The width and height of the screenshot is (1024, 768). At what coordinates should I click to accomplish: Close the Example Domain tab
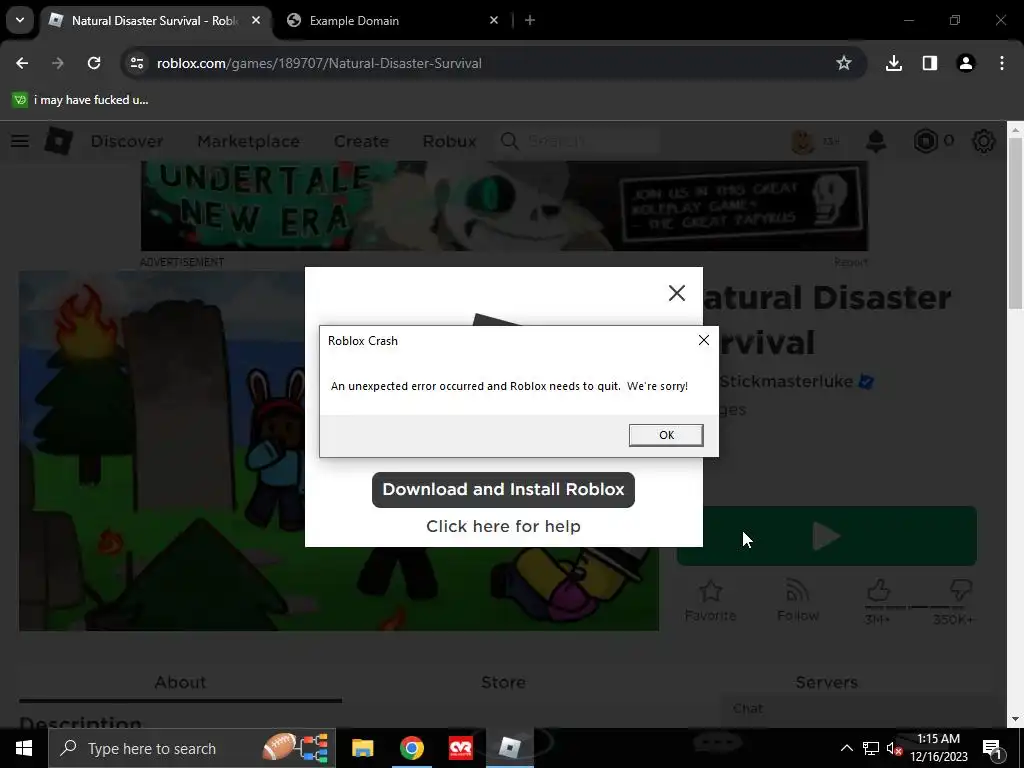pyautogui.click(x=494, y=20)
